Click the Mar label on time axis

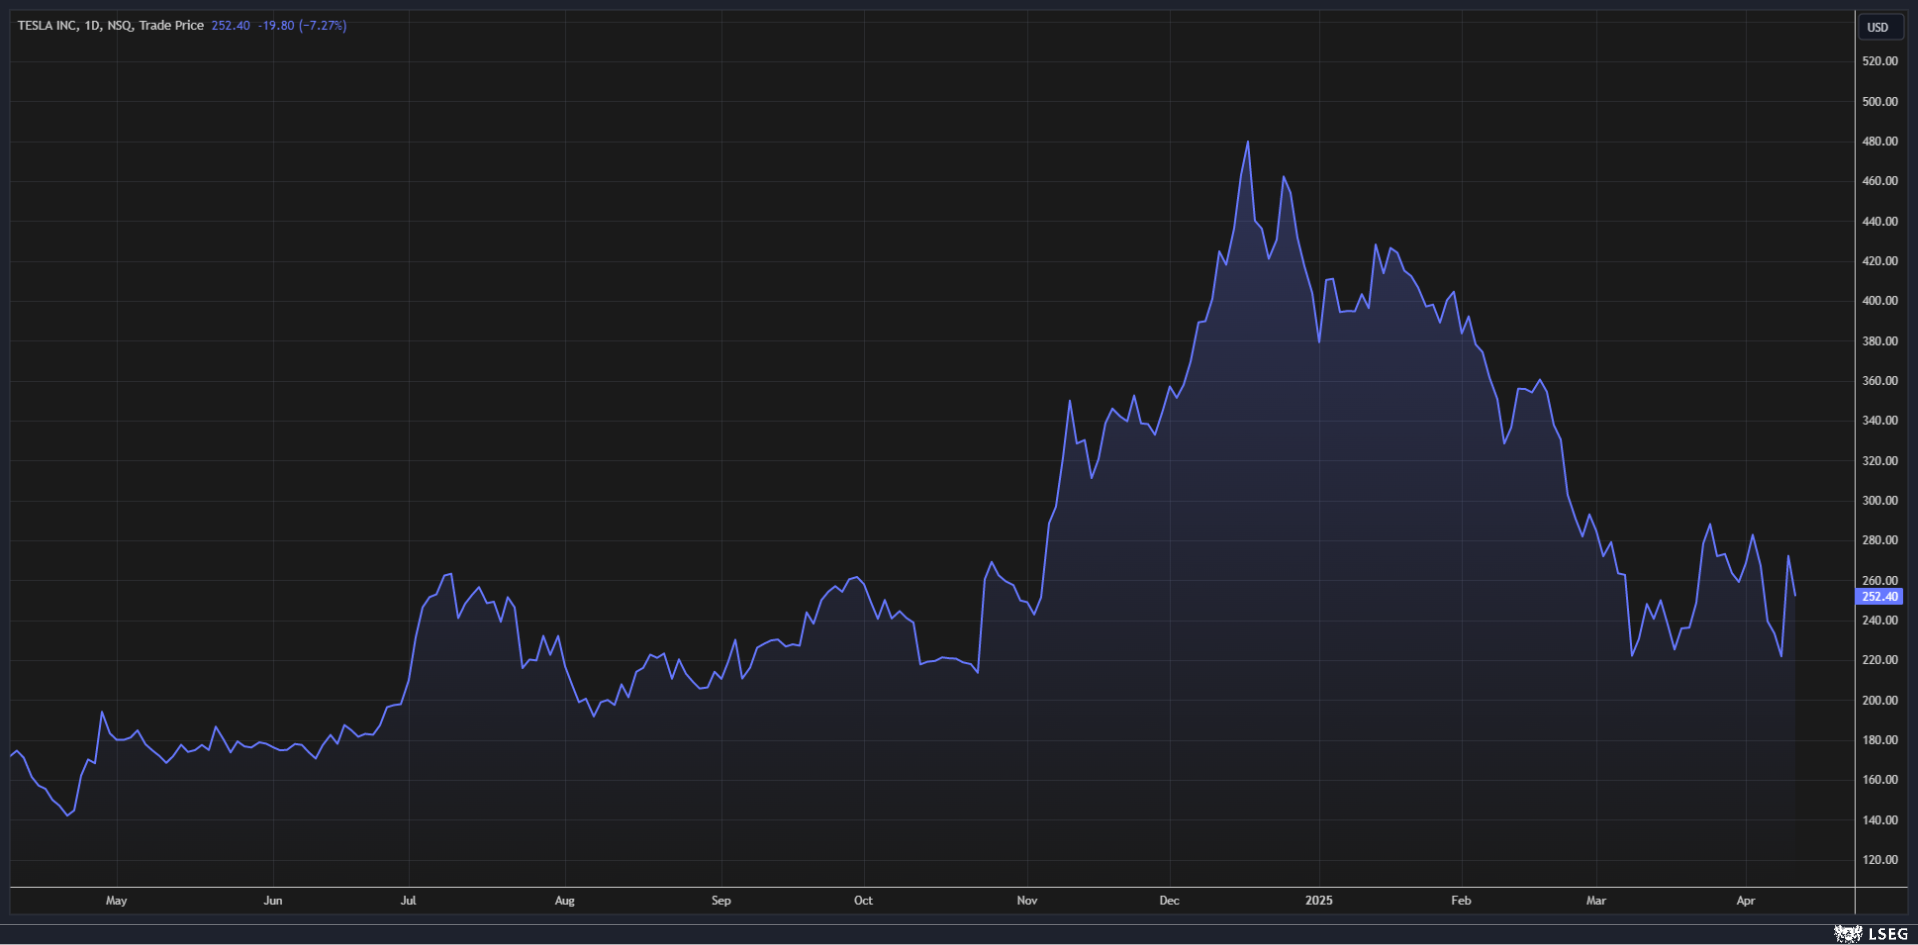click(1596, 900)
